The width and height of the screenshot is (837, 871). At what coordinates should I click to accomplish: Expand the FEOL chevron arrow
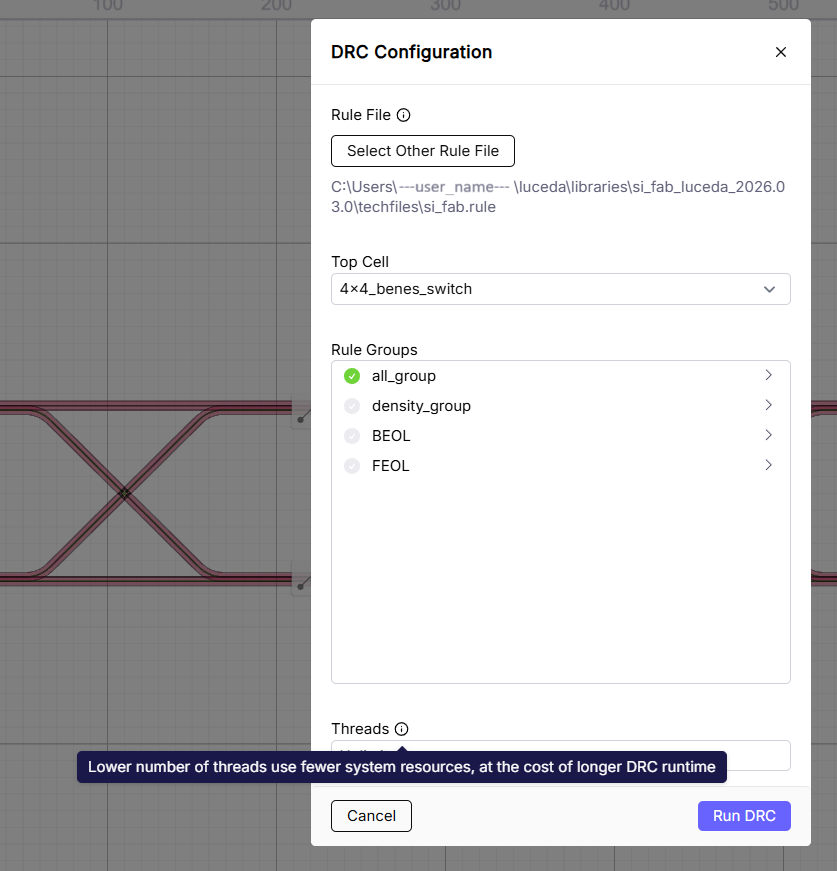tap(768, 466)
